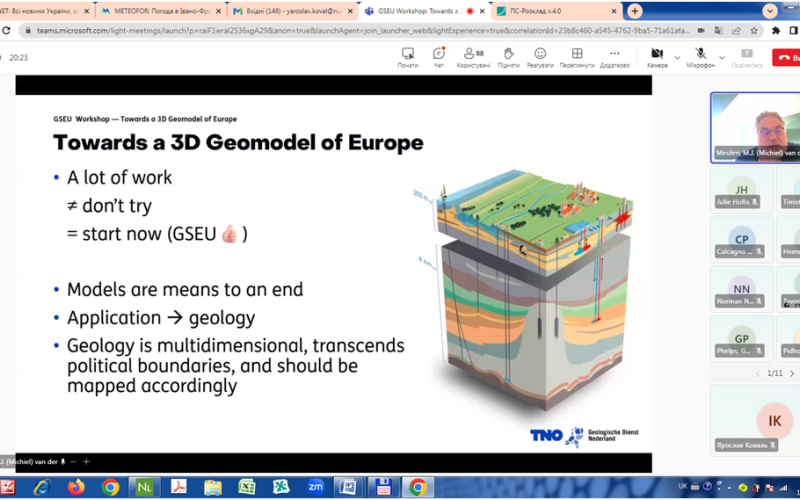Open Internet Explorer from the taskbar
Screen dimensions: 800x500
click(x=42, y=488)
